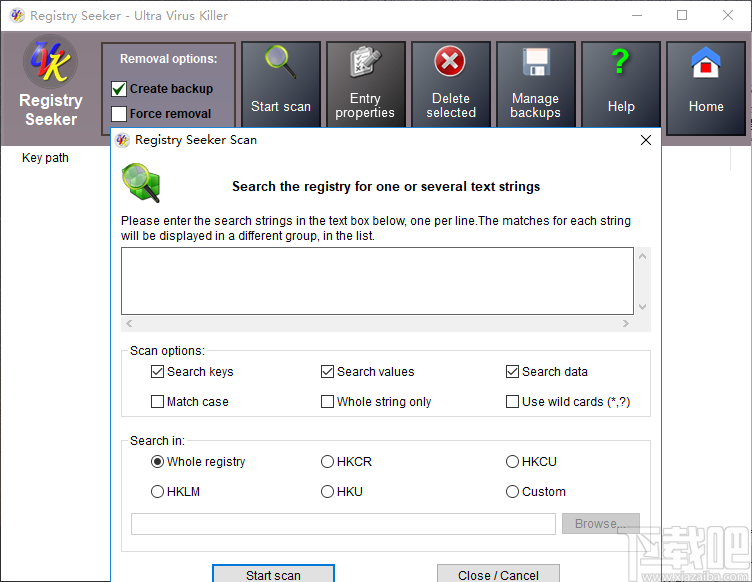Click the horizontal scrollbar right arrow
Image resolution: width=752 pixels, height=582 pixels.
click(625, 324)
